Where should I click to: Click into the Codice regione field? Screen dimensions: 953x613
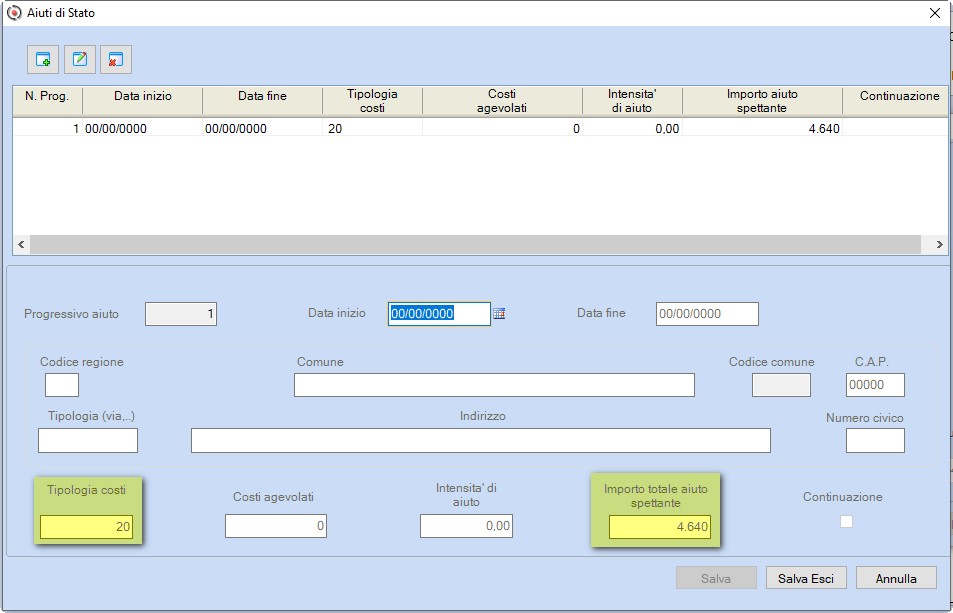[x=62, y=385]
